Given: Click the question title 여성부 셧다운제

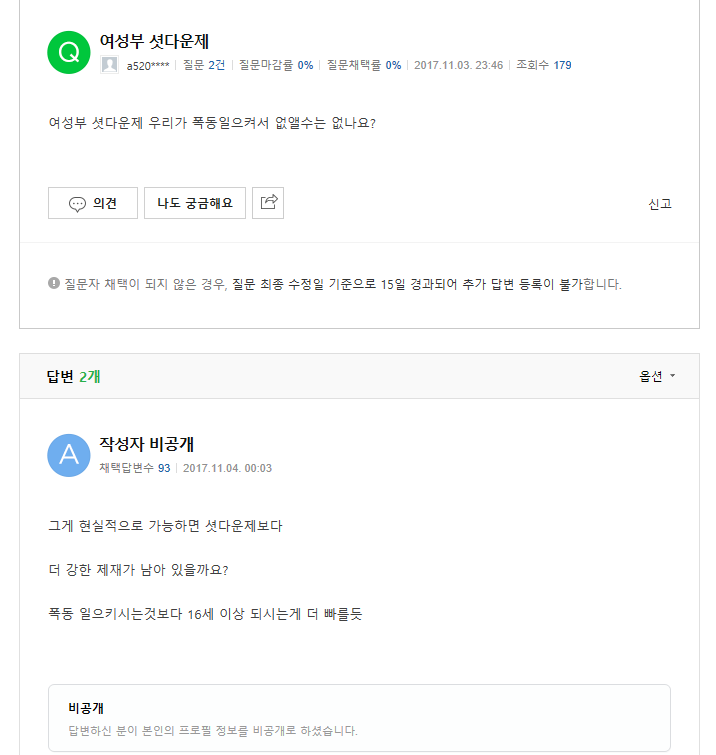Looking at the screenshot, I should click(154, 41).
